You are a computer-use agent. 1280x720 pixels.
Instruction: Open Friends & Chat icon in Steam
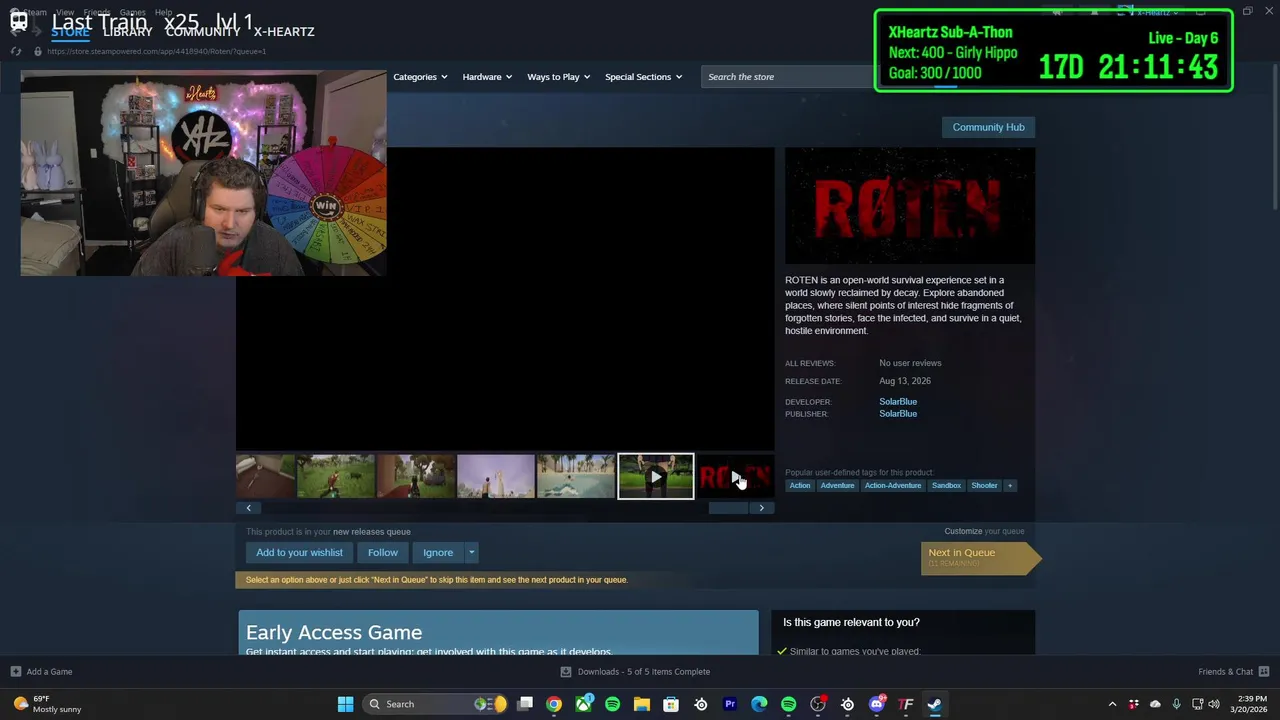pyautogui.click(x=1264, y=672)
